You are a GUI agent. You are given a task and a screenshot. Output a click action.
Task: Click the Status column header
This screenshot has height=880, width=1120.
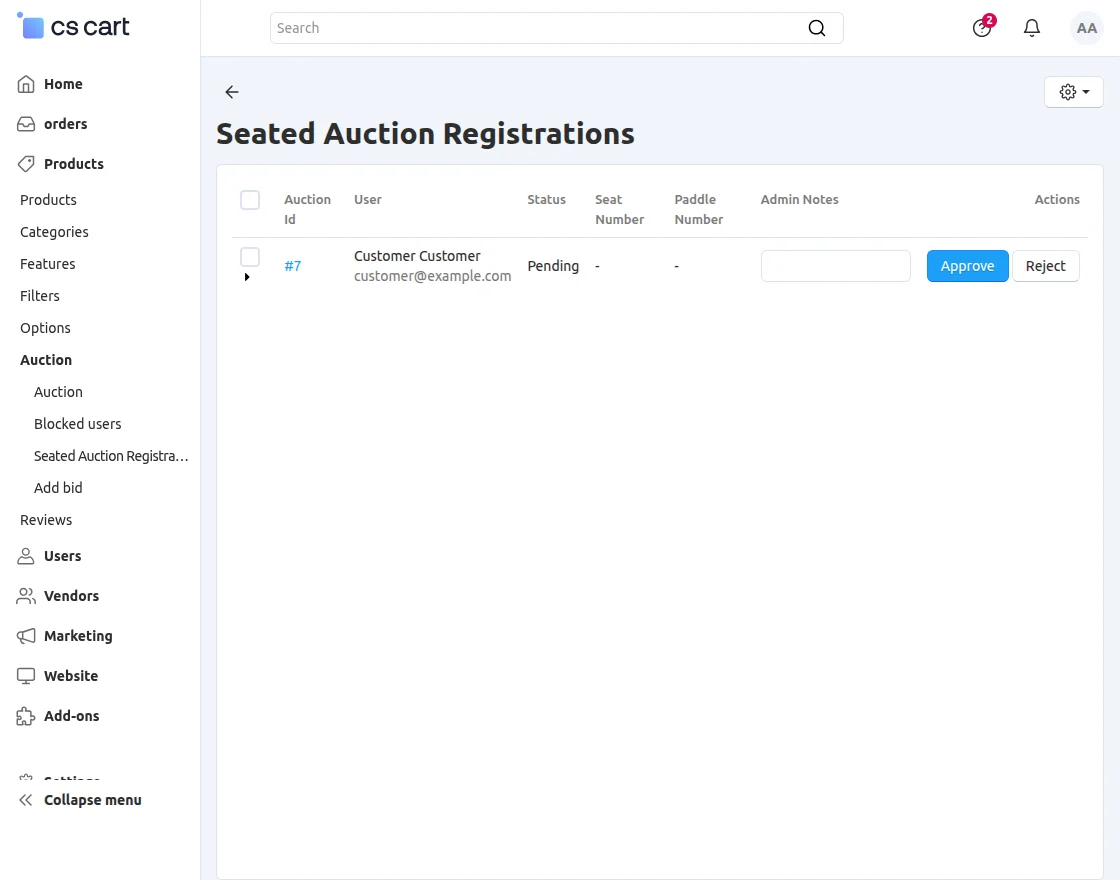(546, 199)
